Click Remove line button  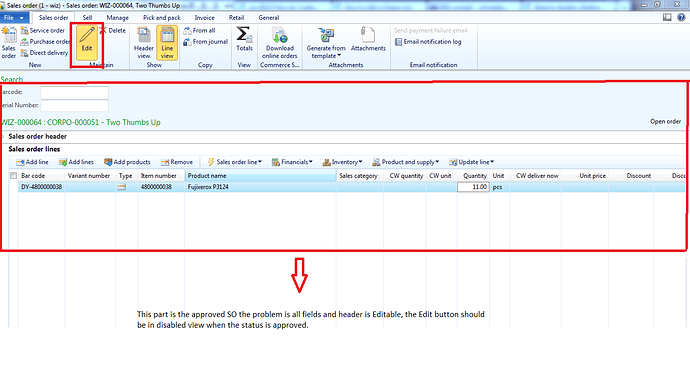177,162
